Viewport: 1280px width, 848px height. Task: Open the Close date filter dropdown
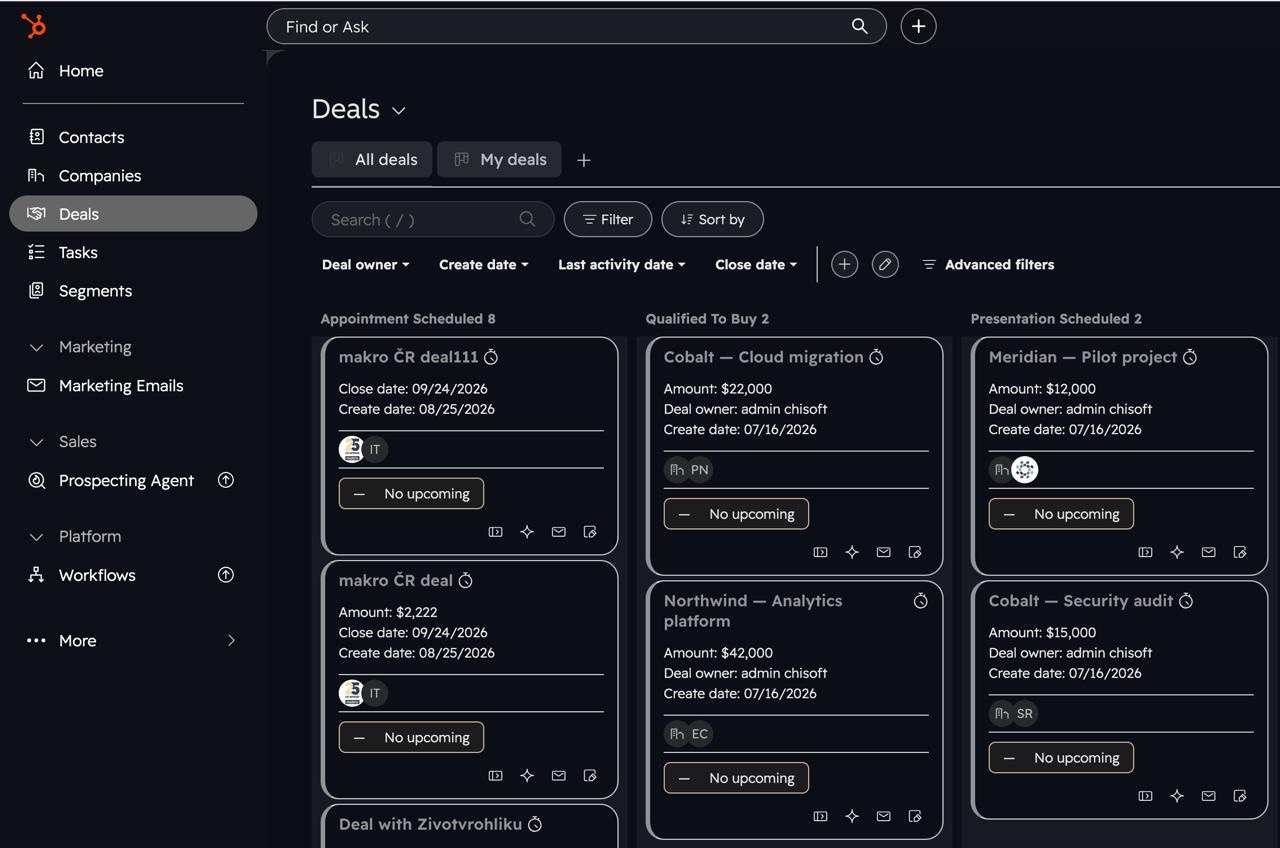tap(756, 265)
